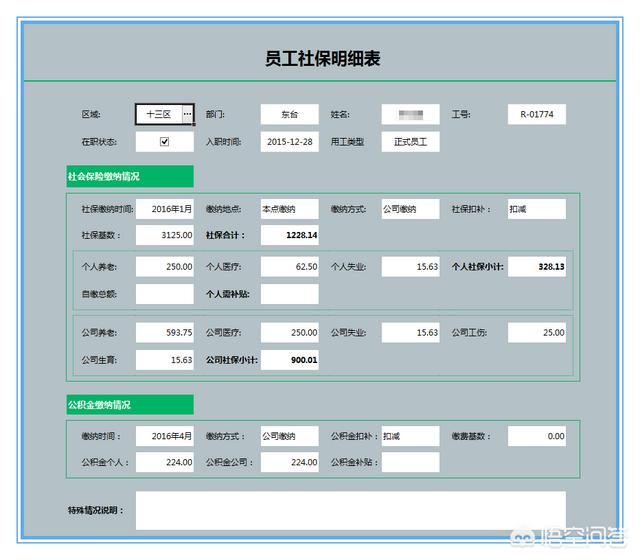640x560 pixels.
Task: Click the 社保基数 field 3125.00
Action: [165, 235]
